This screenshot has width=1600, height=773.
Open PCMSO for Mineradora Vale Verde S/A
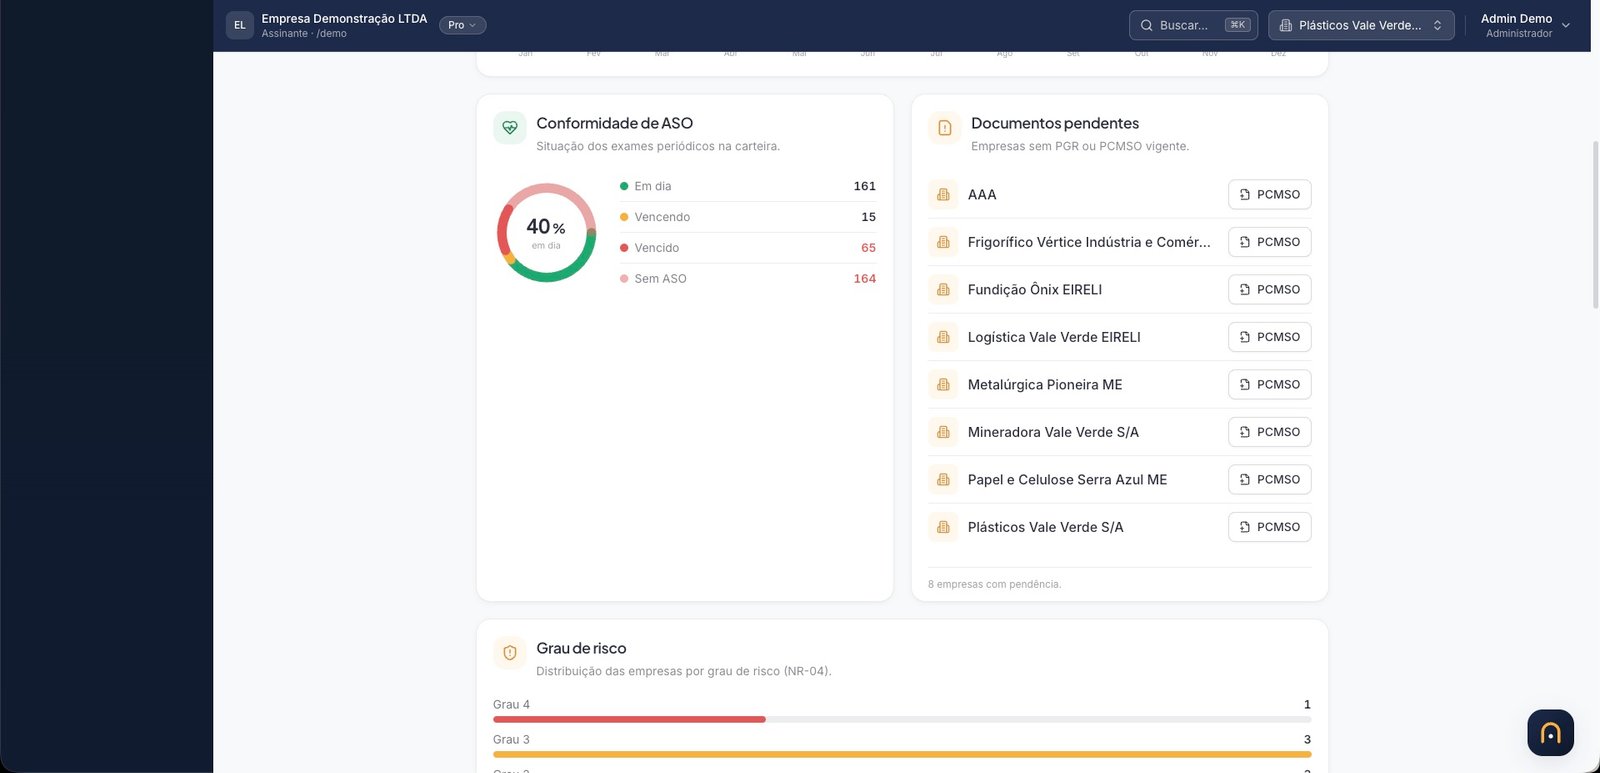(1270, 432)
